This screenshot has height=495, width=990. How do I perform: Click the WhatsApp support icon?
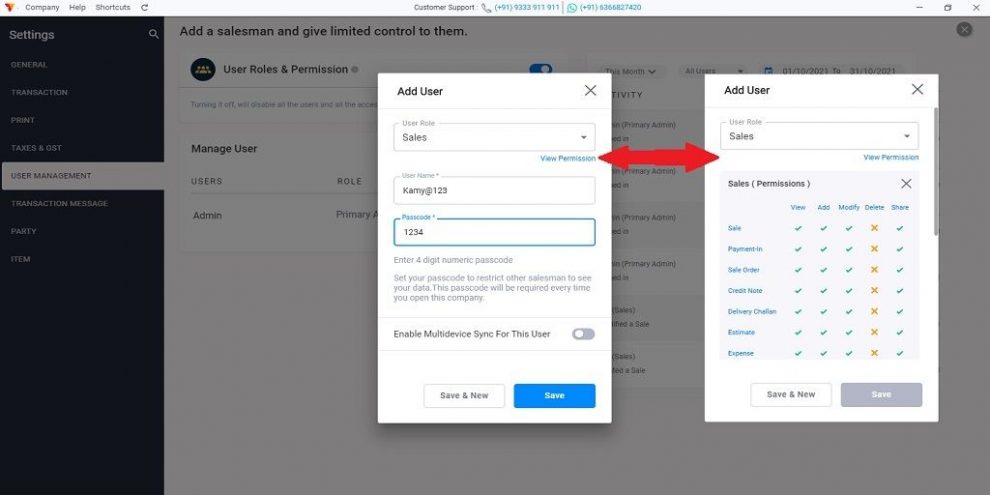pos(571,8)
